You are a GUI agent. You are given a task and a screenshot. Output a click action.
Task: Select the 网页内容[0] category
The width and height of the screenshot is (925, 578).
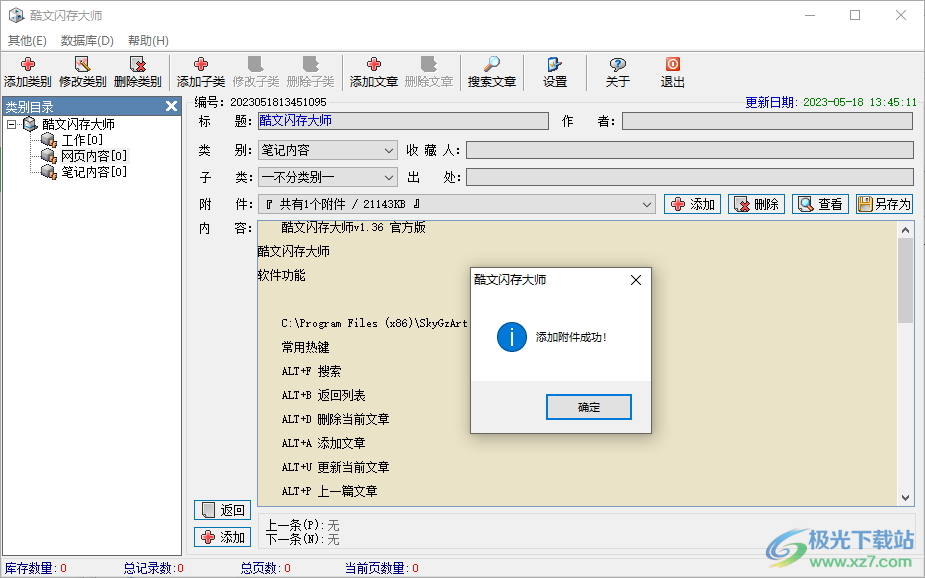click(x=94, y=156)
